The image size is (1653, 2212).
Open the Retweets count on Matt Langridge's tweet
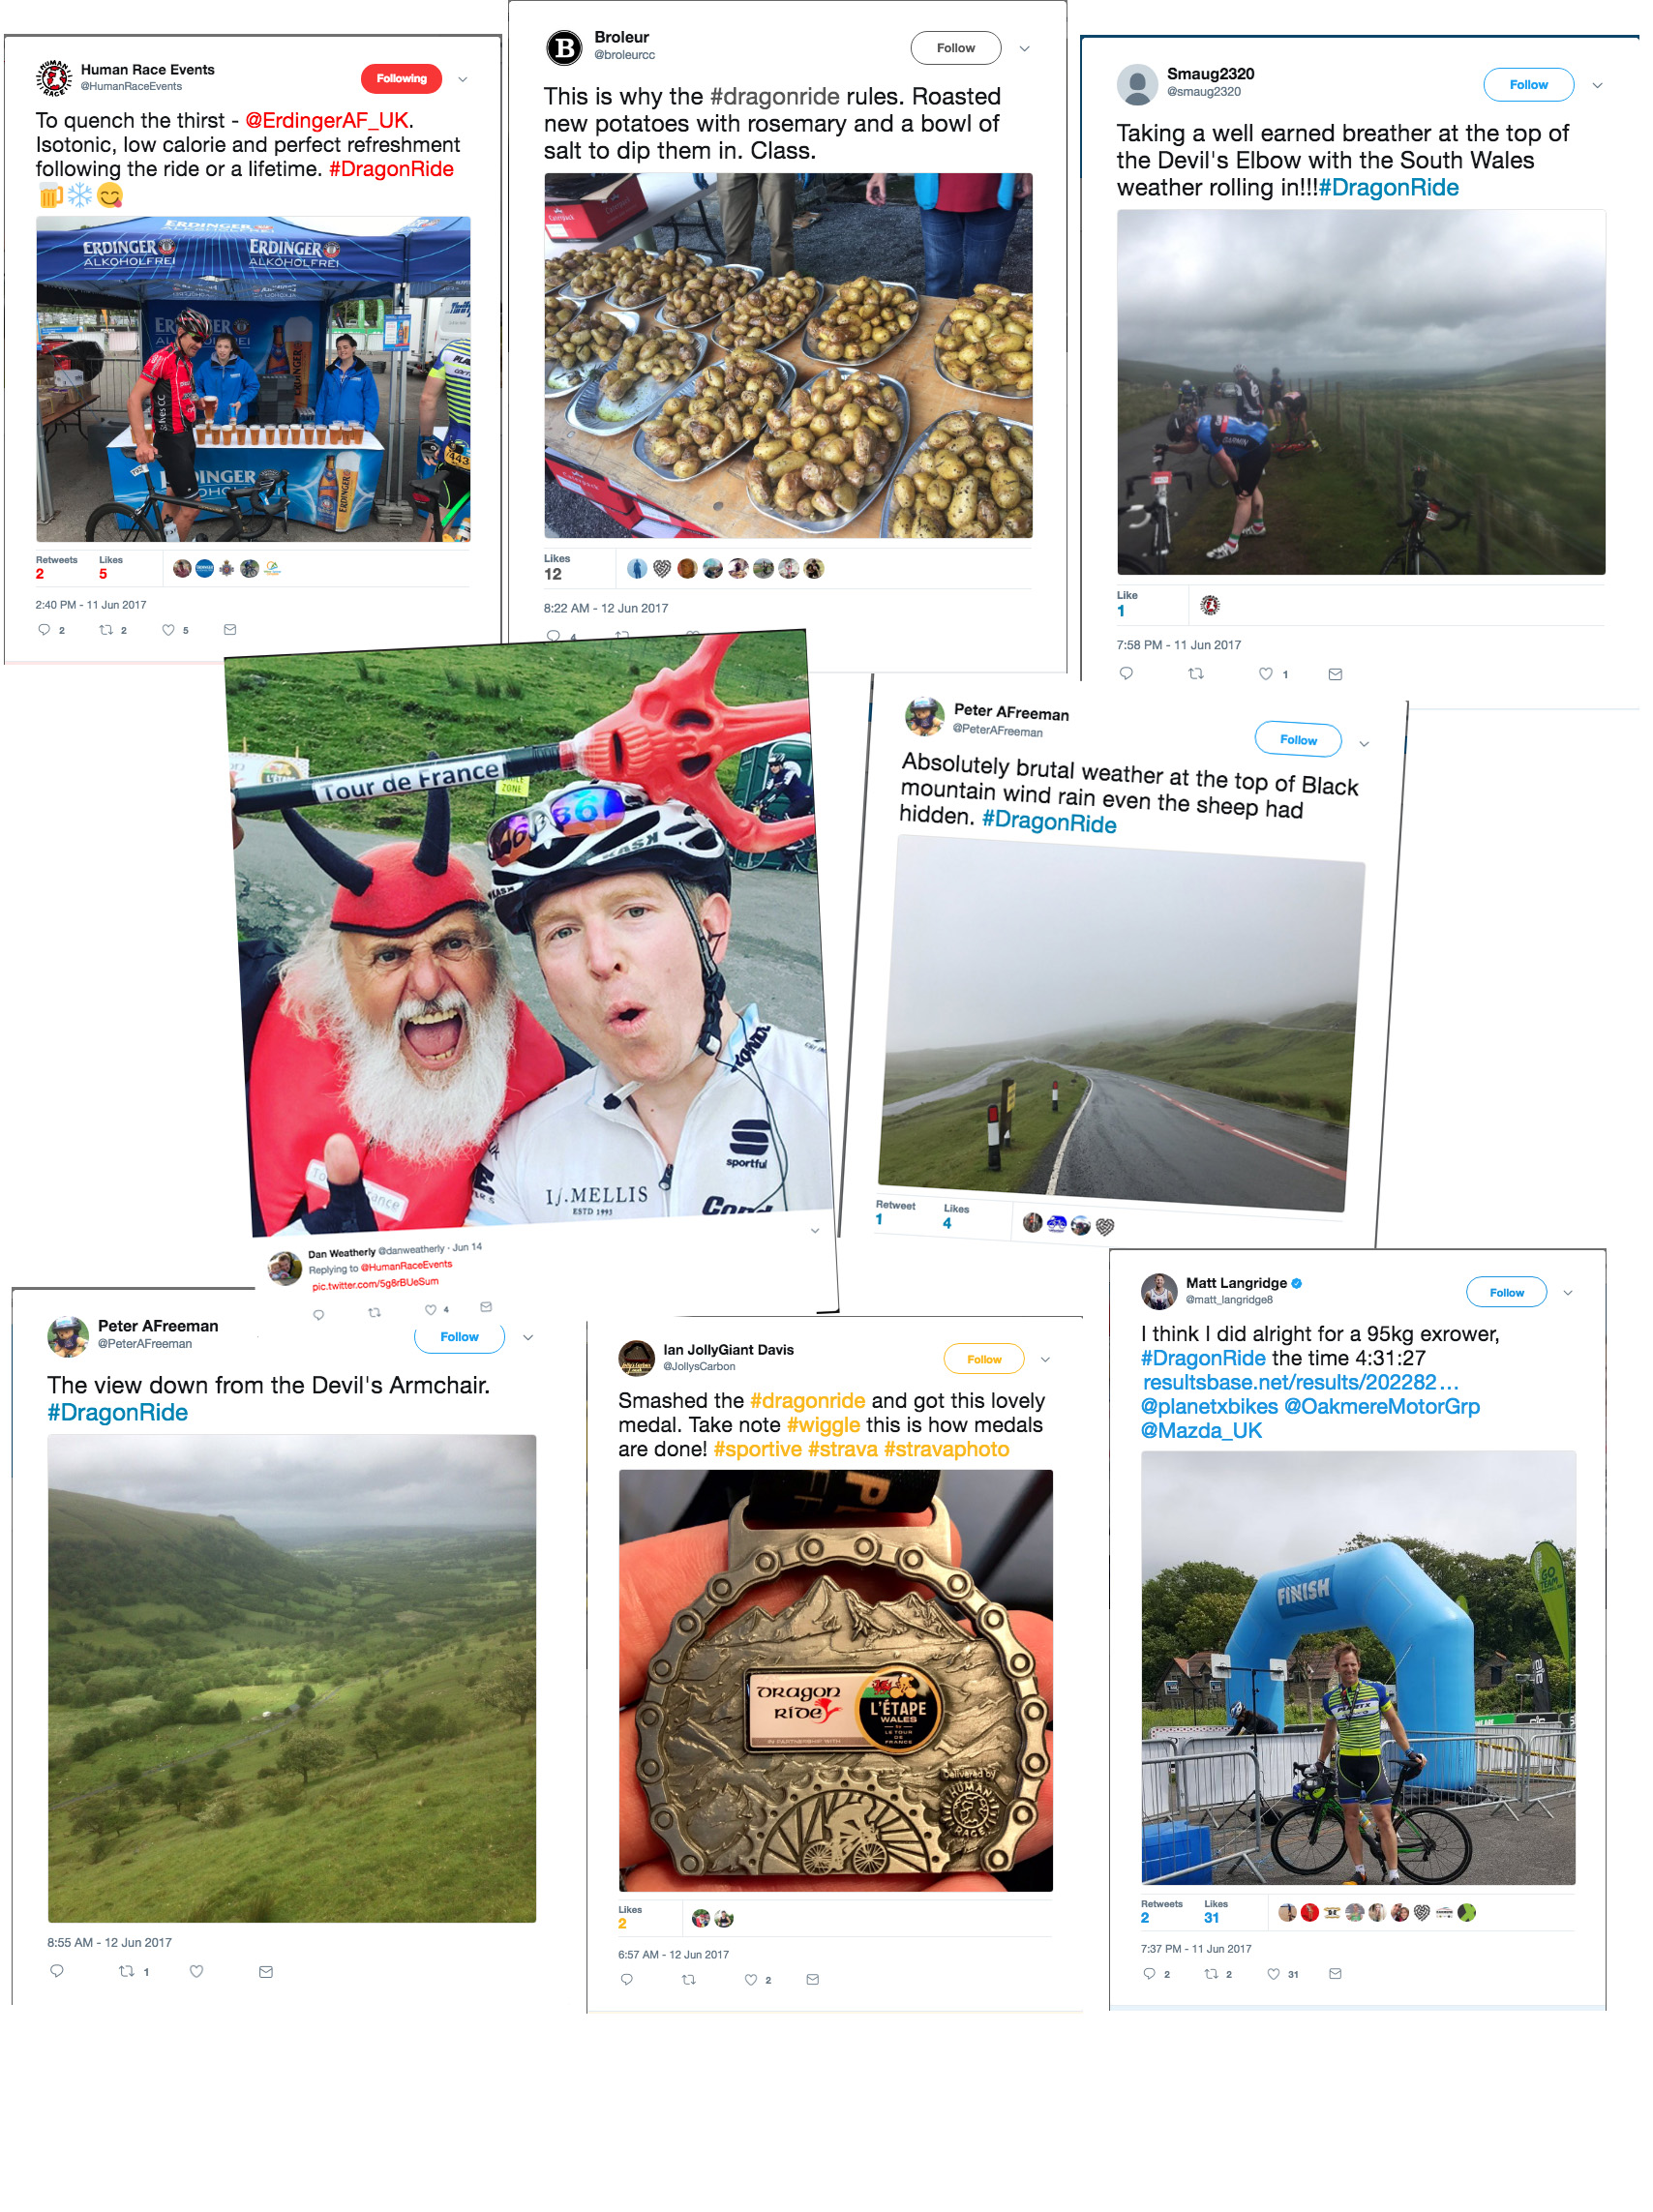1160,1911
